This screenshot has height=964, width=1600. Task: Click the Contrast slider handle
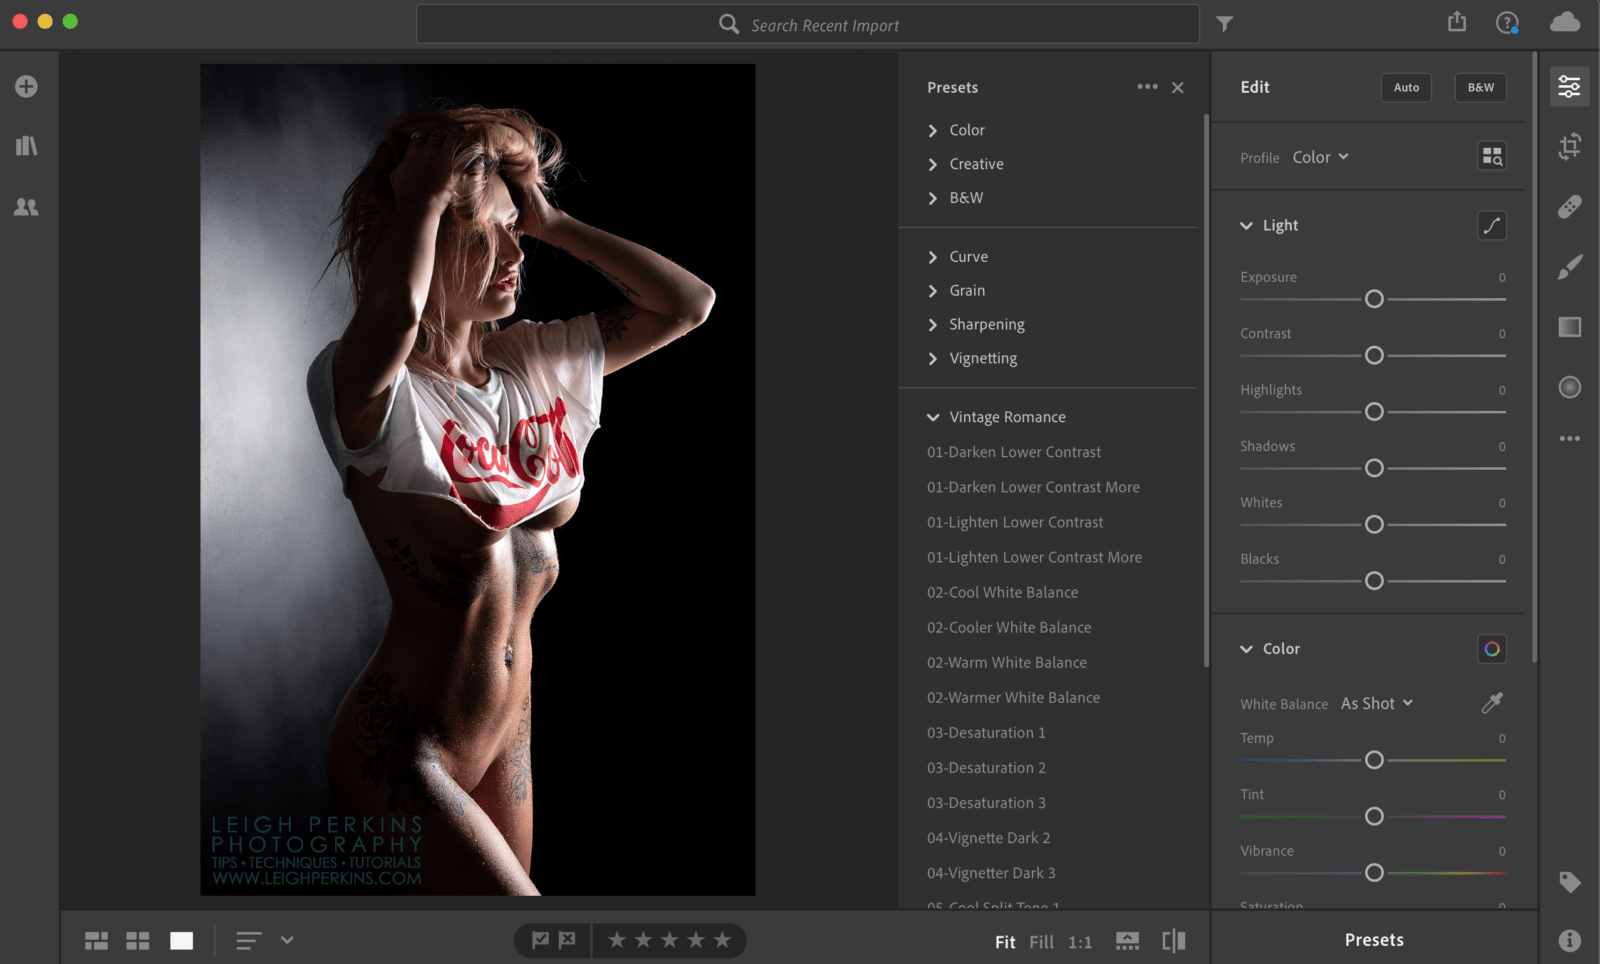coord(1374,355)
